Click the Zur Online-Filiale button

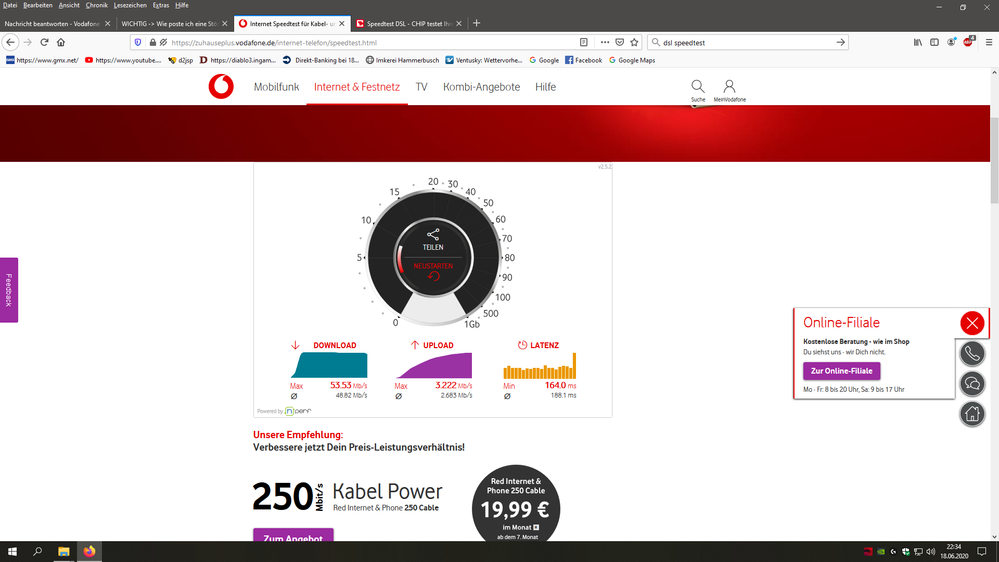point(842,371)
